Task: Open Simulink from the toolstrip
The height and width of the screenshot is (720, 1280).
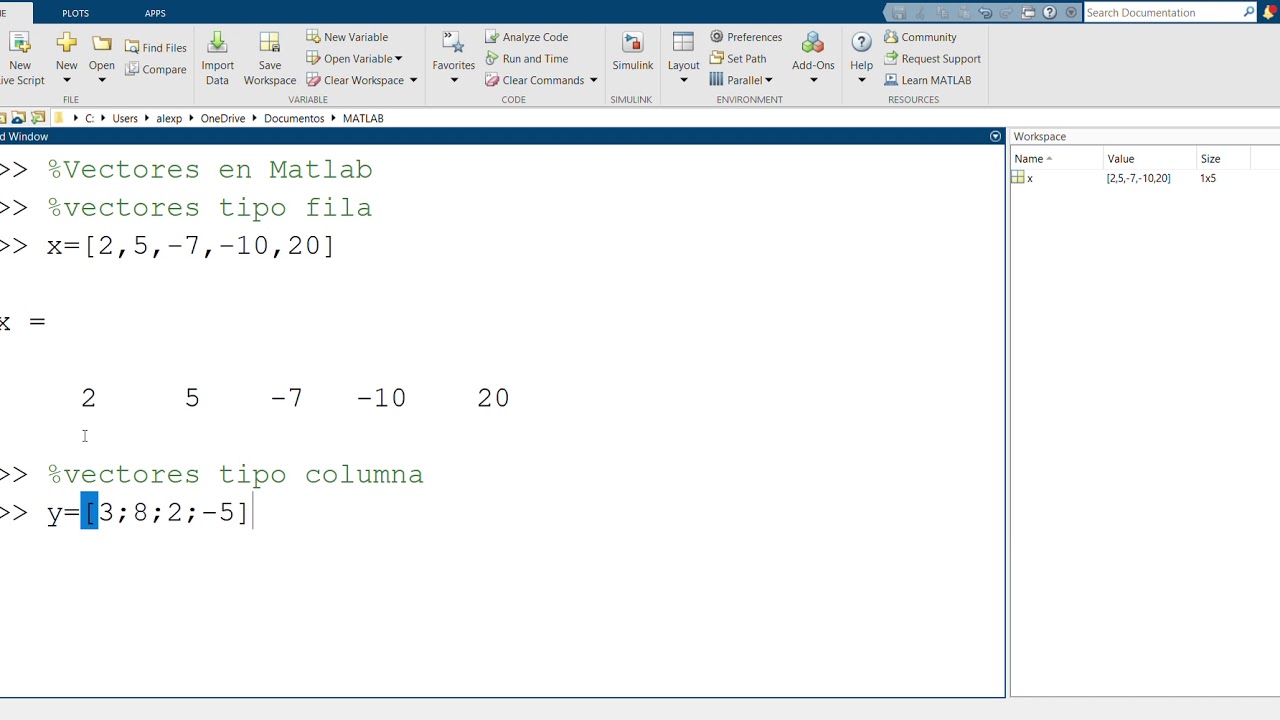Action: [632, 52]
